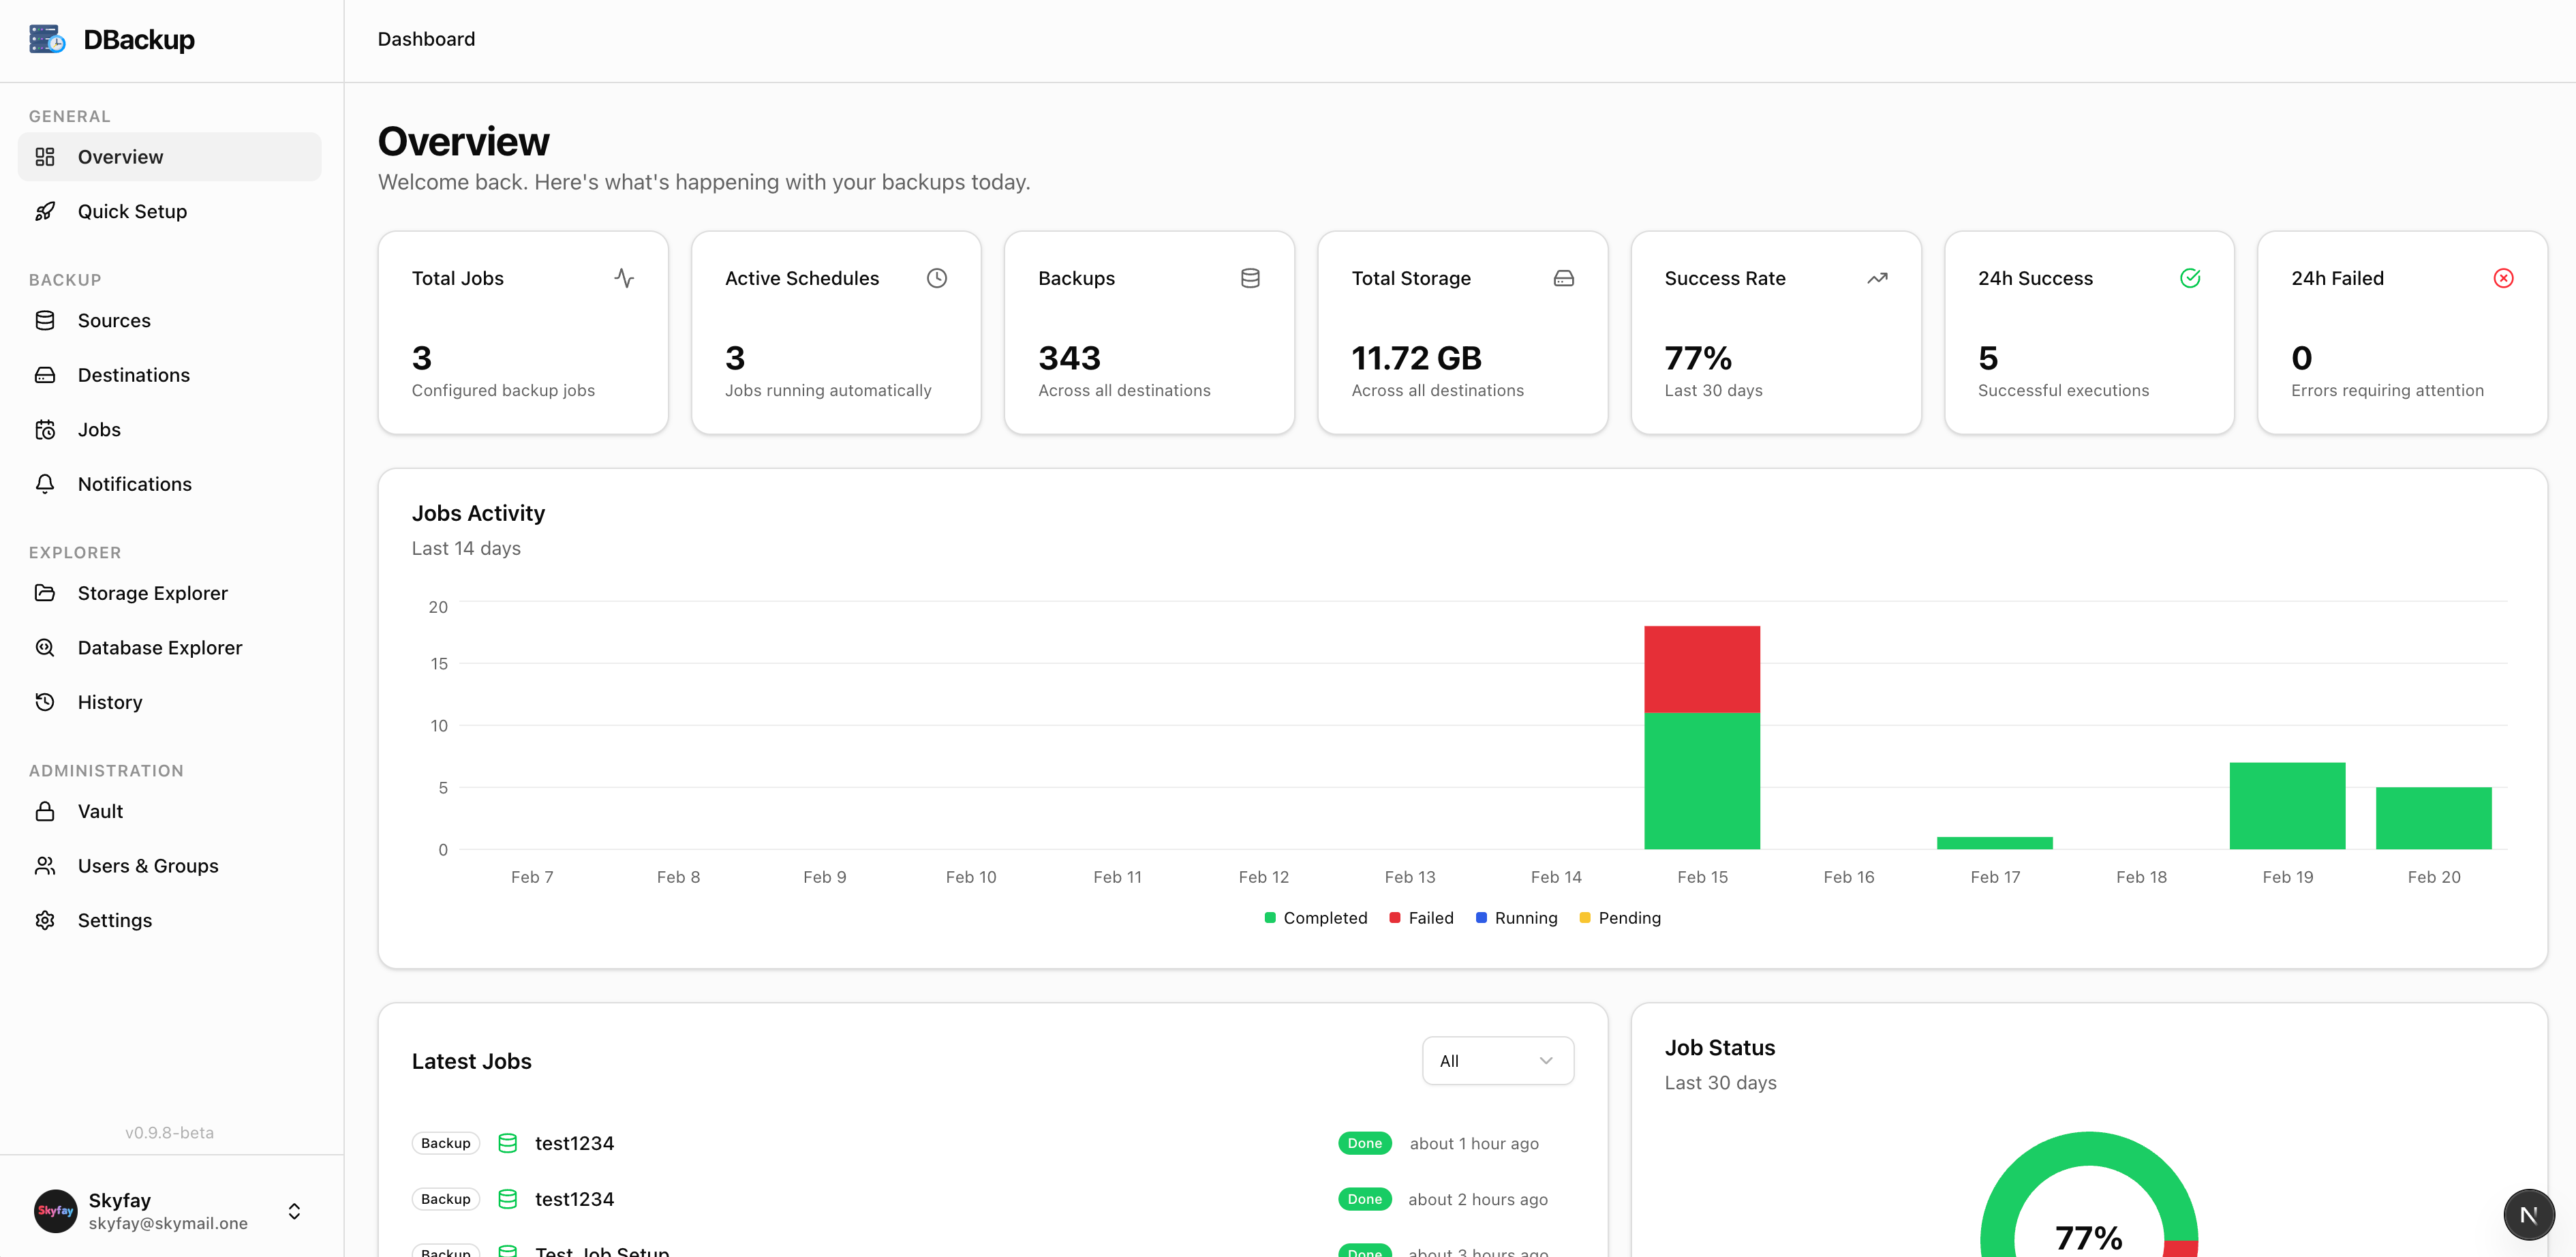This screenshot has height=1257, width=2576.
Task: Click the rocket icon for Quick Setup
Action: (45, 211)
